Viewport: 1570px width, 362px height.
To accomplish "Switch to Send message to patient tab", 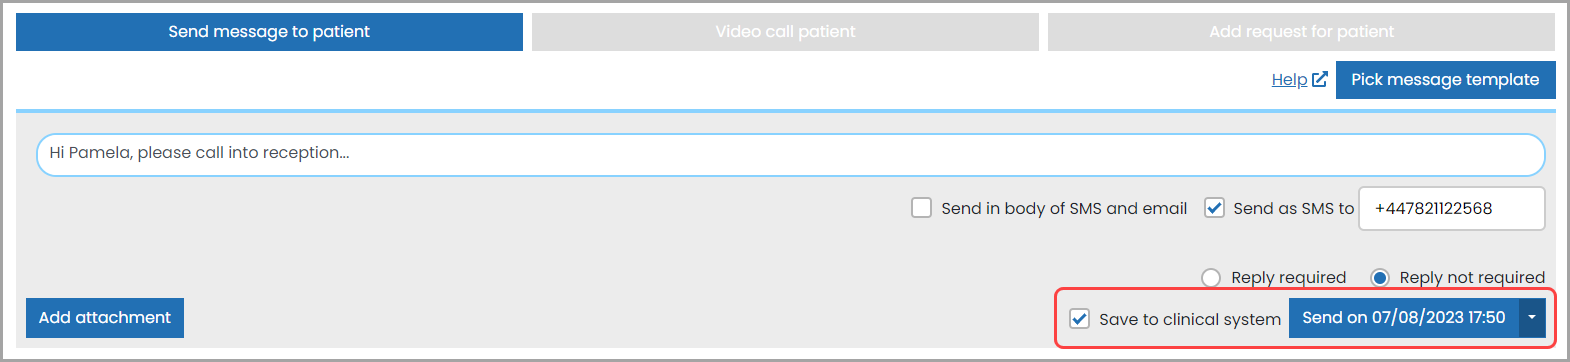I will click(x=269, y=32).
